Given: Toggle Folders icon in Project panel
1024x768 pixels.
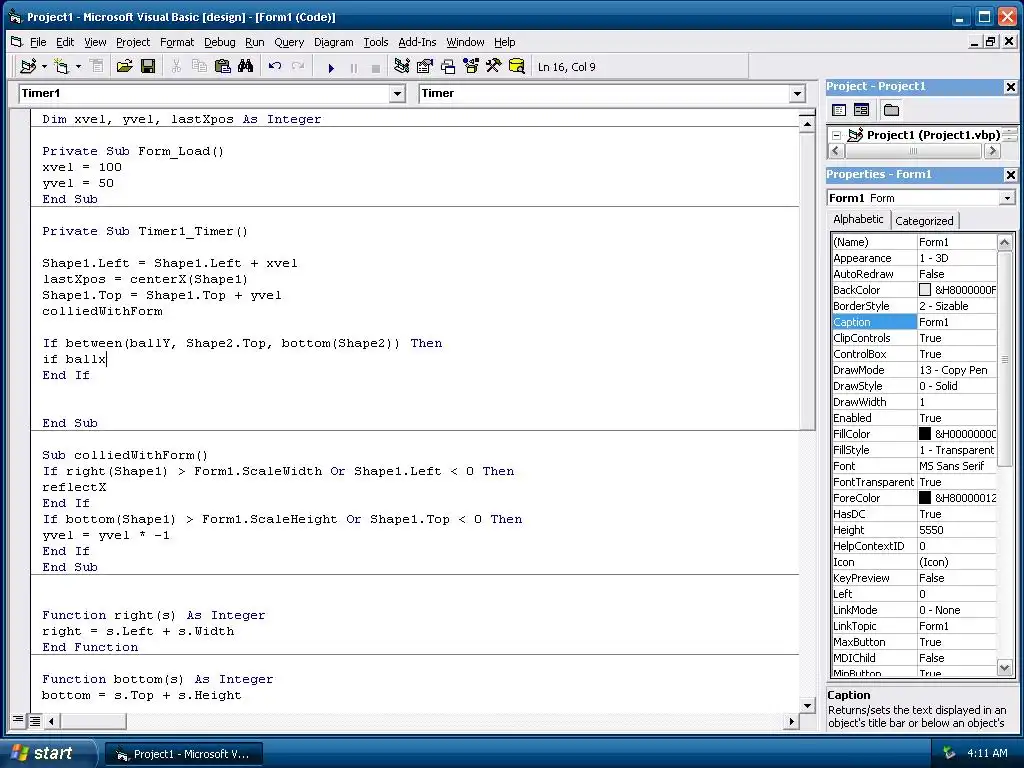Looking at the screenshot, I should click(x=891, y=110).
